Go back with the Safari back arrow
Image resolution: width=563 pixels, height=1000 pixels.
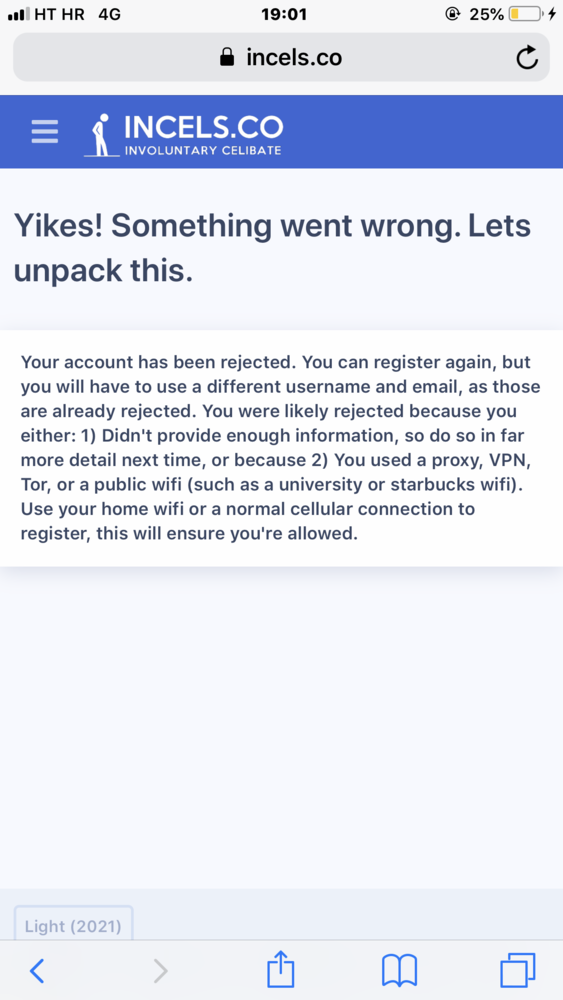pos(37,971)
